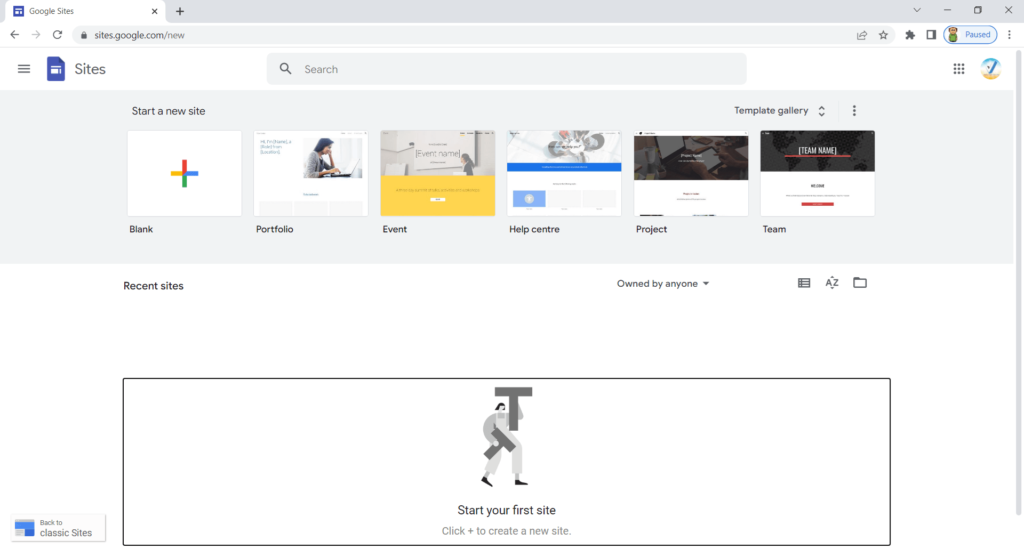
Task: Close the Google Sites tab
Action: pos(155,11)
